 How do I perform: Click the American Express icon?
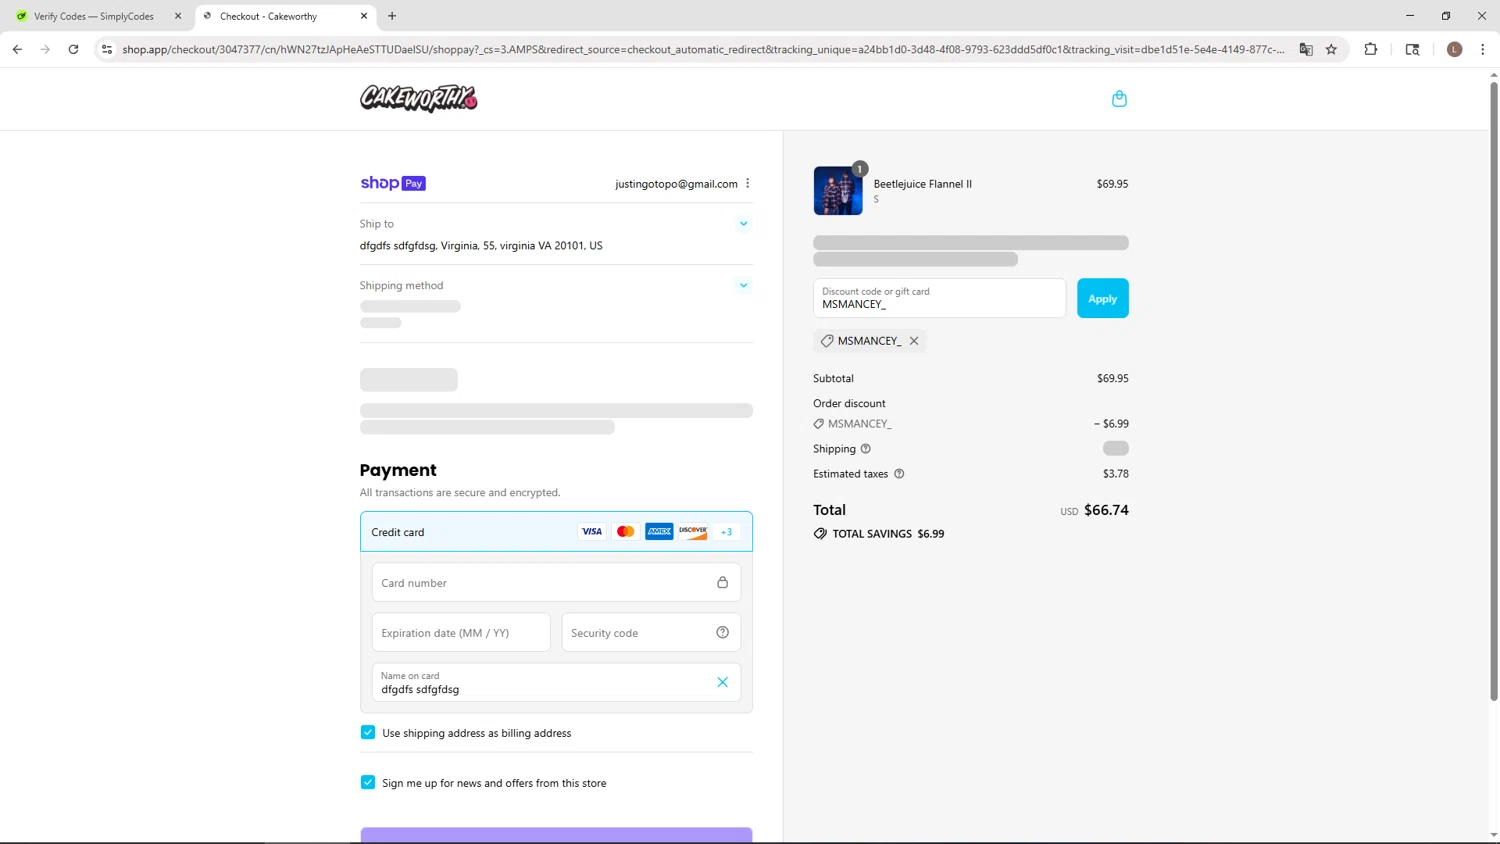(x=659, y=531)
